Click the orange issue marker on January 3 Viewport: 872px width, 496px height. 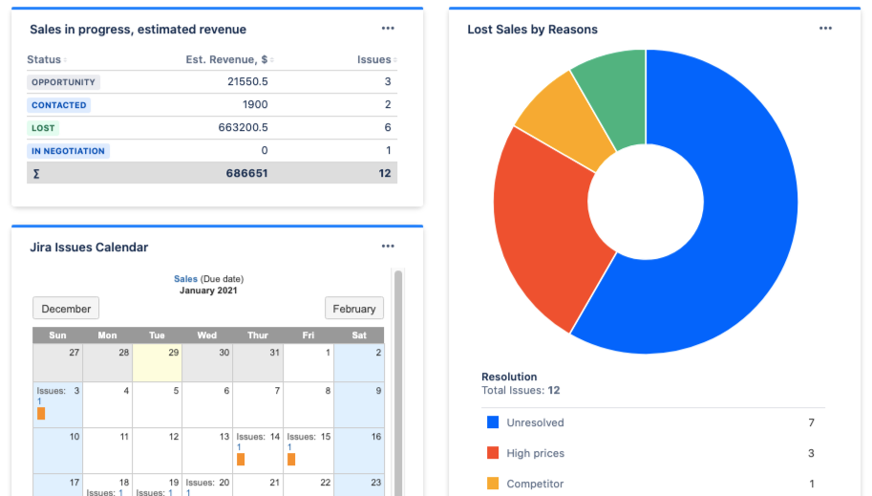[41, 413]
